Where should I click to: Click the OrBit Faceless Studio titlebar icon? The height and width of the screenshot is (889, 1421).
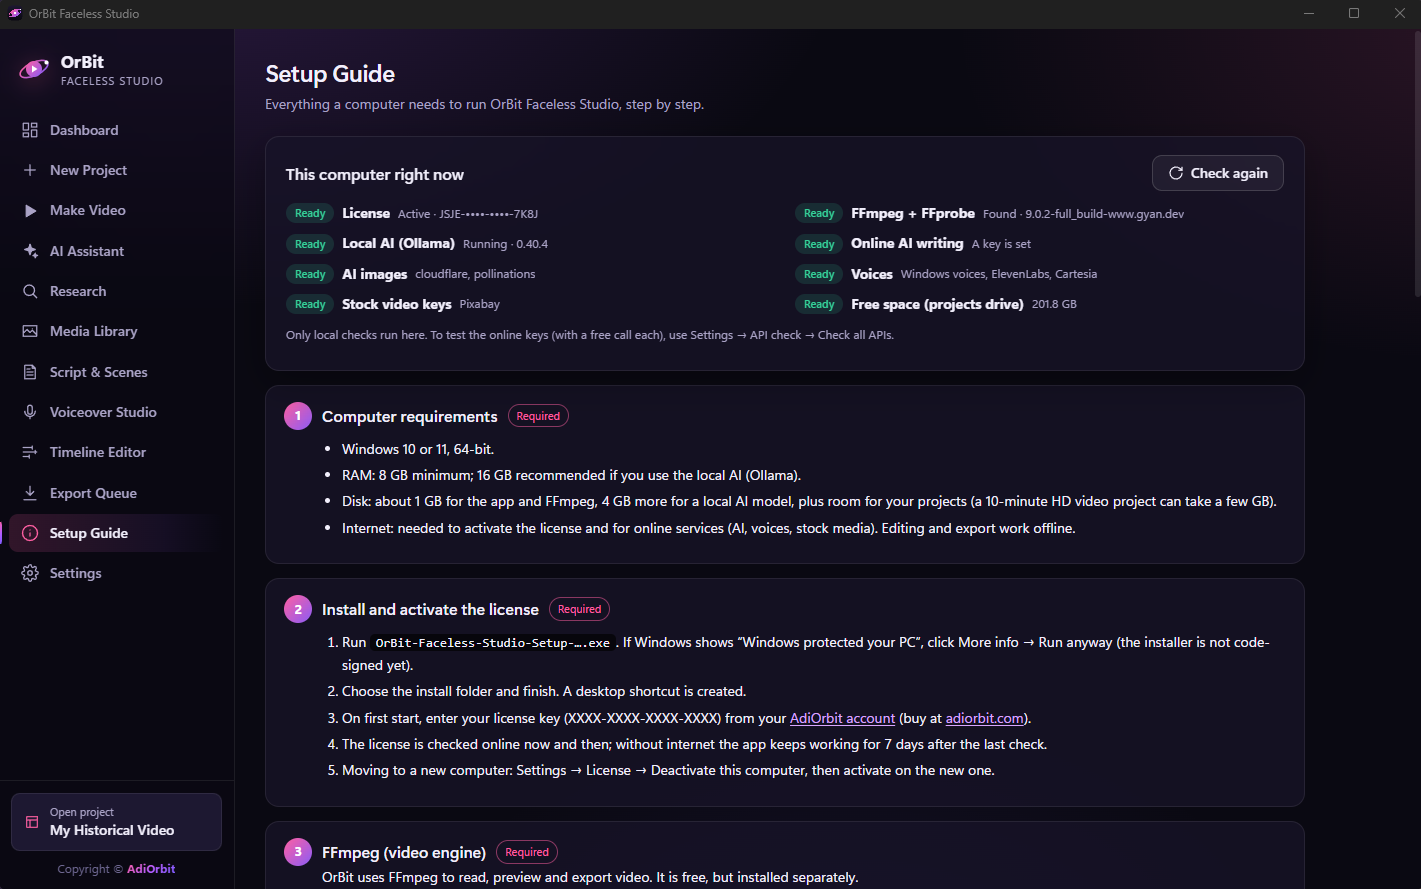[15, 13]
